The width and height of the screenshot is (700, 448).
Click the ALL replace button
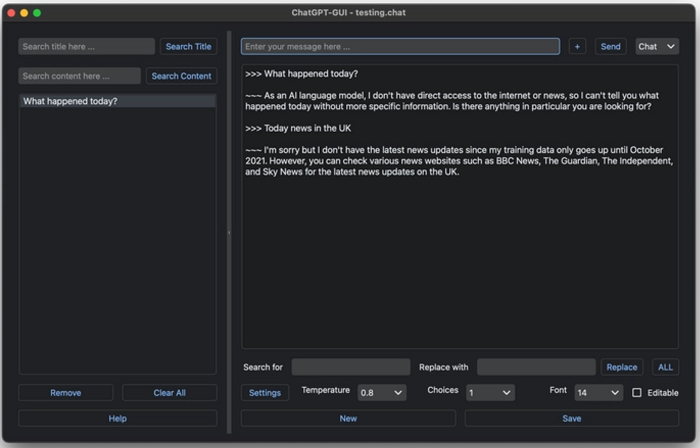click(665, 367)
